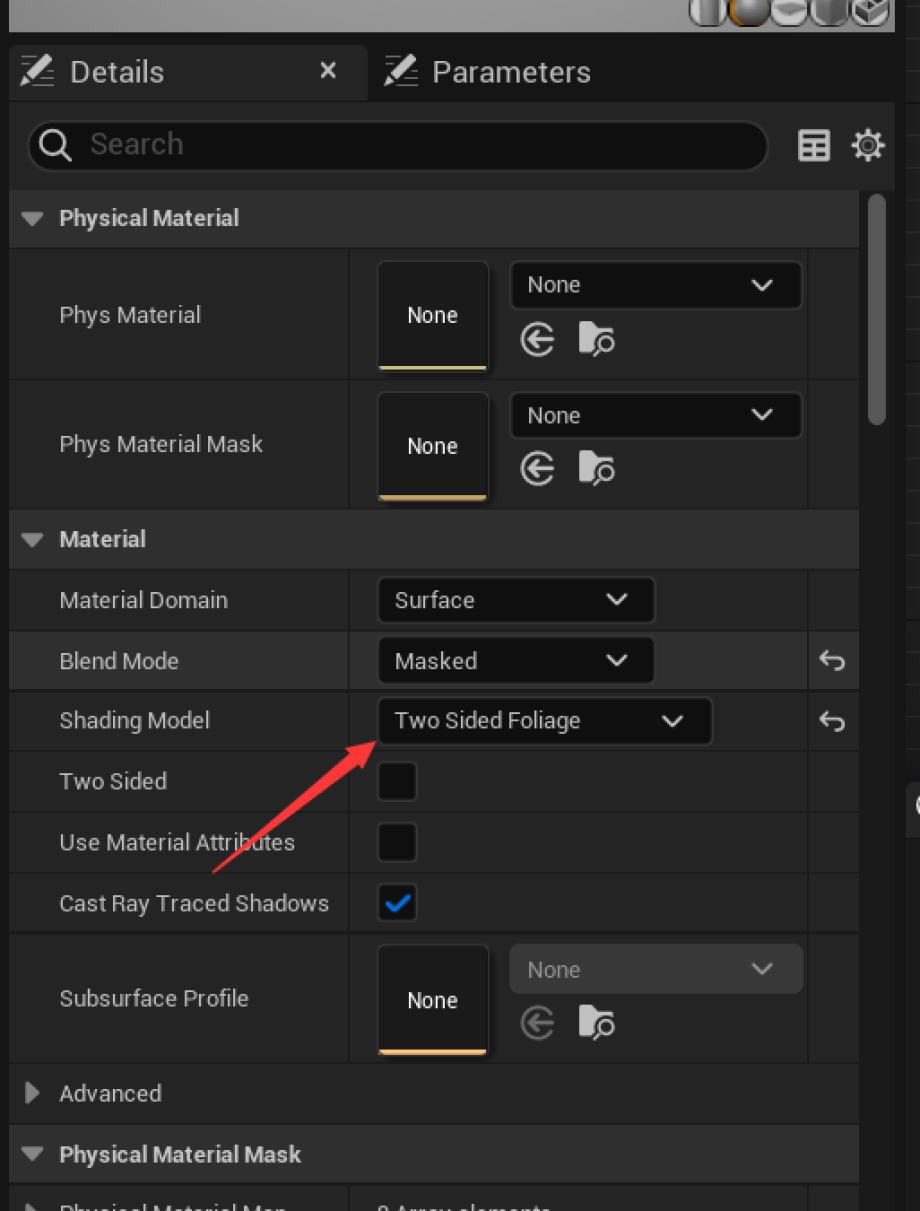Click the Subsurface Profile thumbnail
Screen dimensions: 920x1211
(x=432, y=1000)
